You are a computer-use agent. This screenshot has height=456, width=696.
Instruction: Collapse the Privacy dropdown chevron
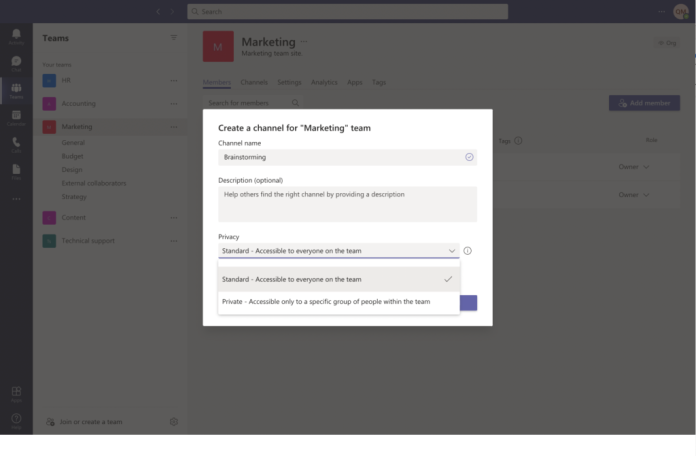coord(451,251)
